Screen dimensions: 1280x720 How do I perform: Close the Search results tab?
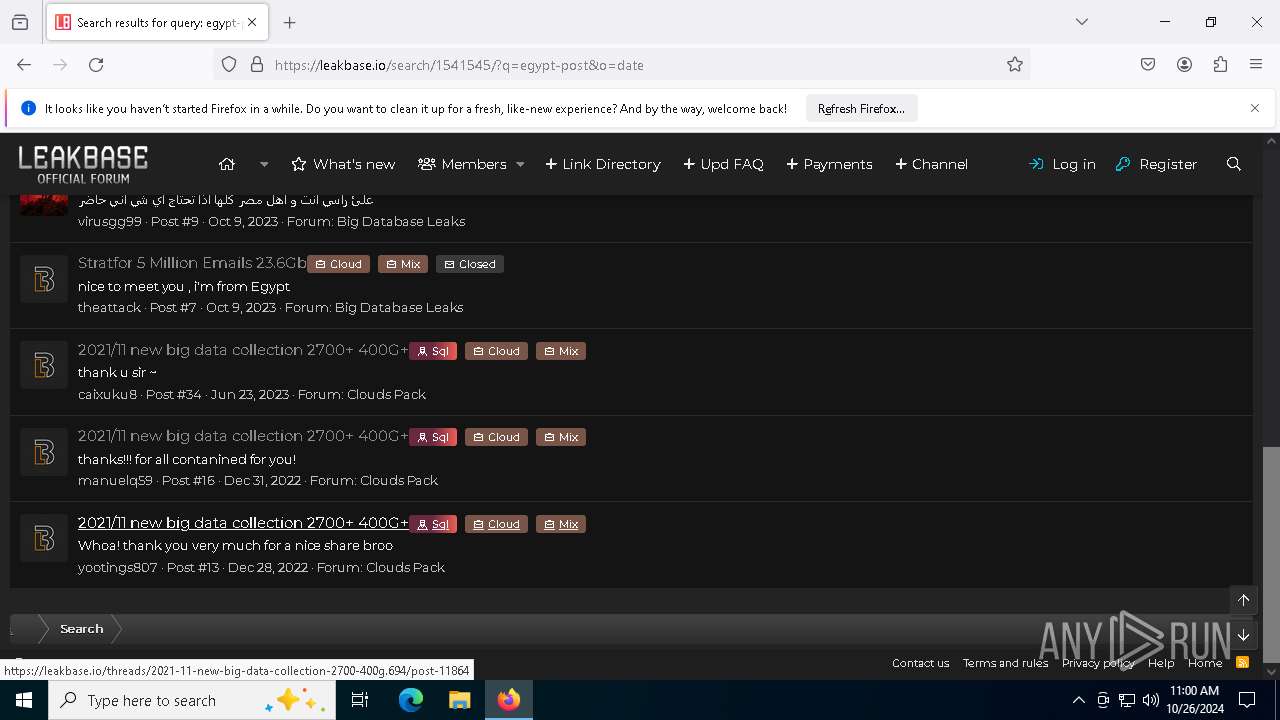pos(252,22)
